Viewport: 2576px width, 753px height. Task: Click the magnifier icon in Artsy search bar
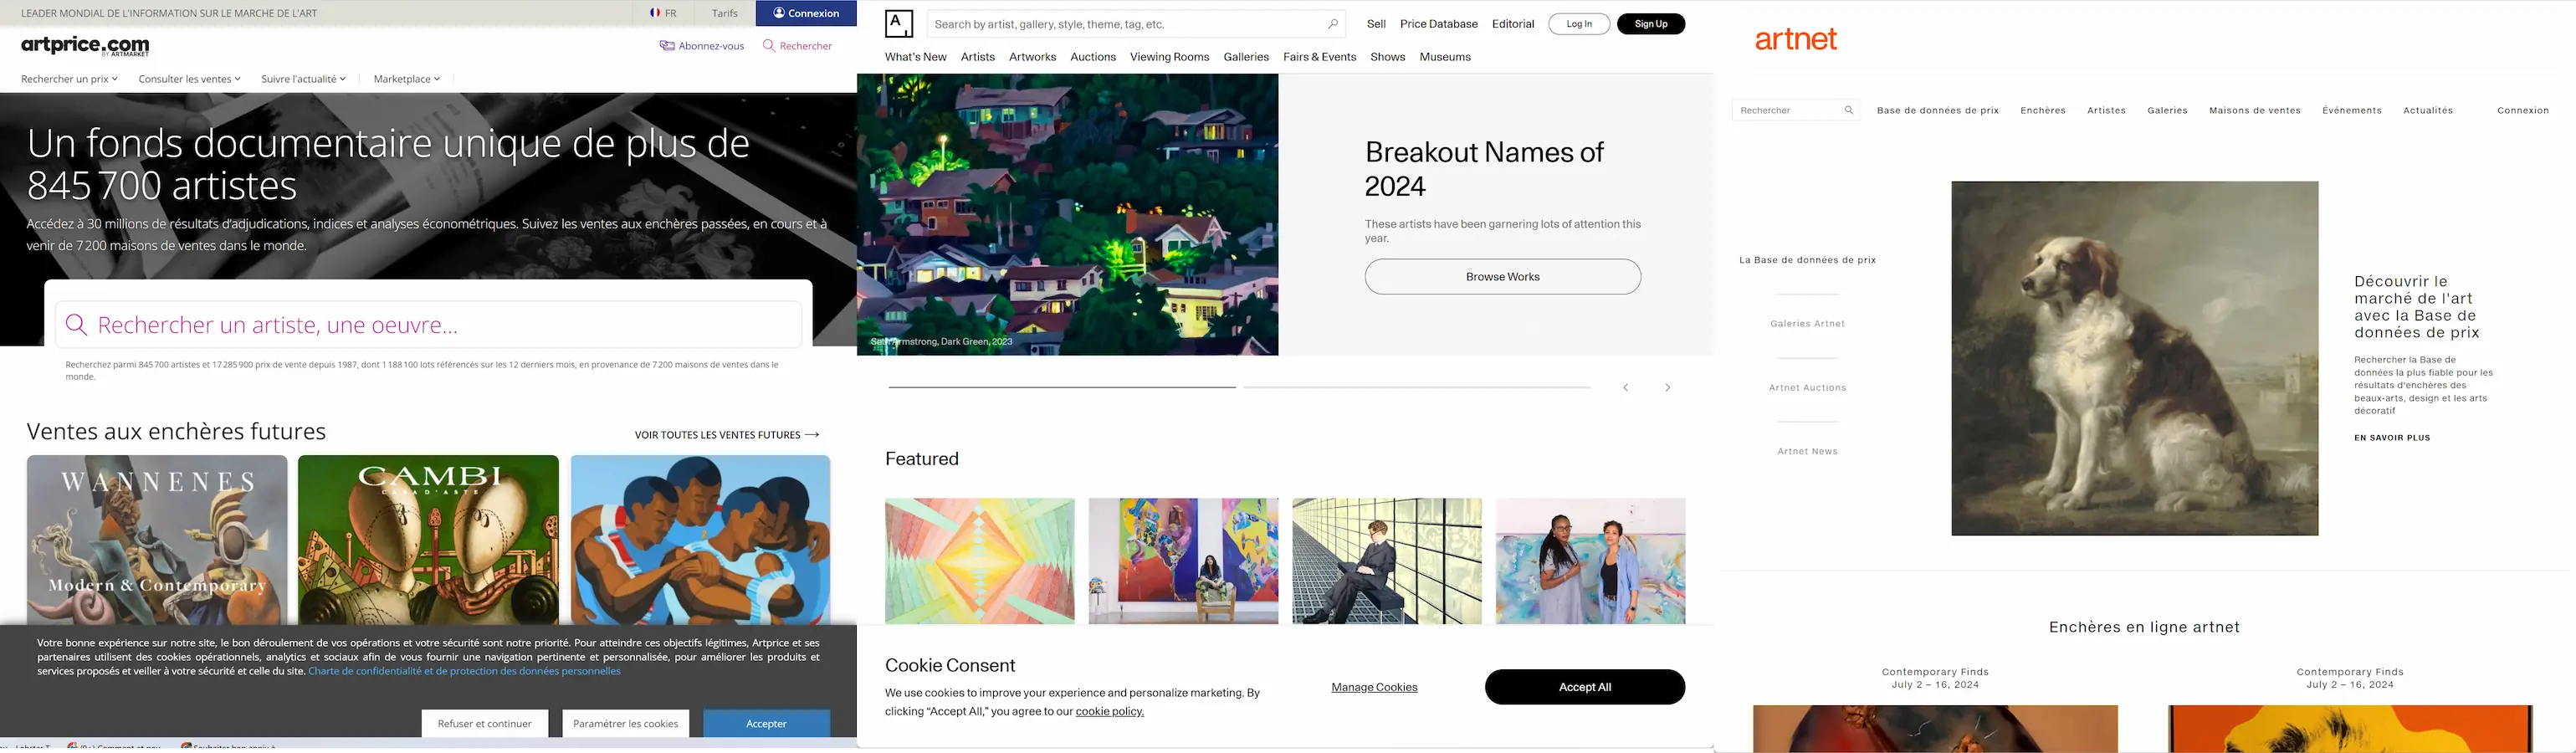[1332, 24]
